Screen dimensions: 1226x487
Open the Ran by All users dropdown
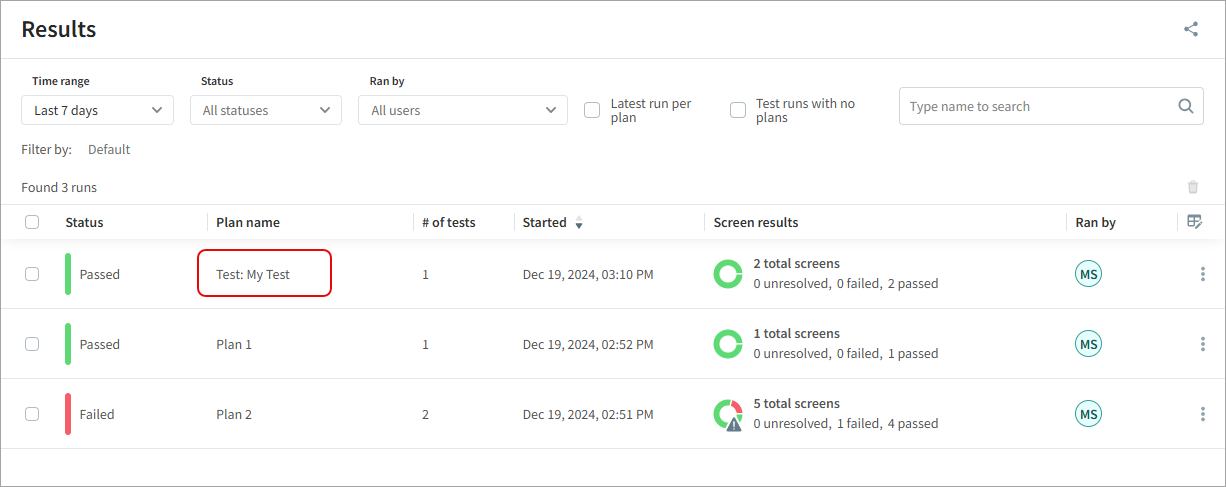pyautogui.click(x=462, y=110)
